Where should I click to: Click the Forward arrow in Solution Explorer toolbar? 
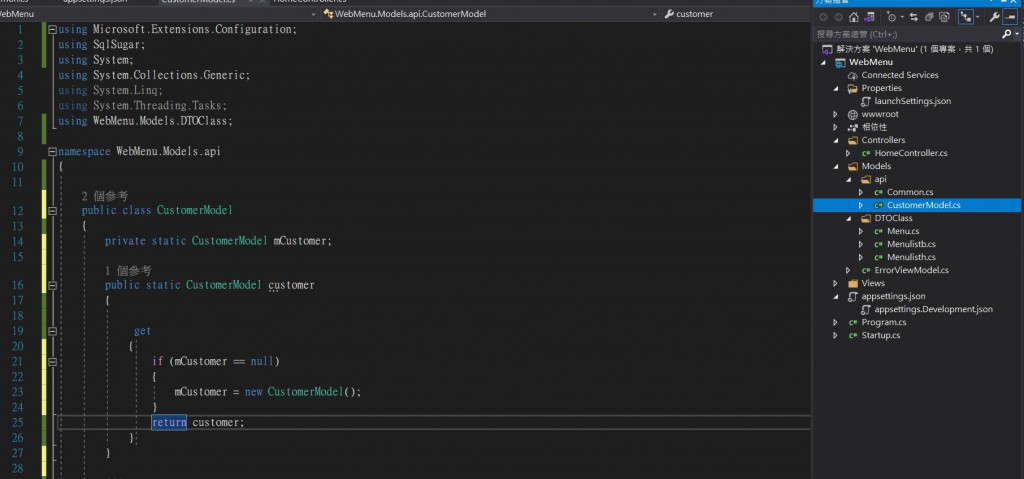tap(839, 17)
